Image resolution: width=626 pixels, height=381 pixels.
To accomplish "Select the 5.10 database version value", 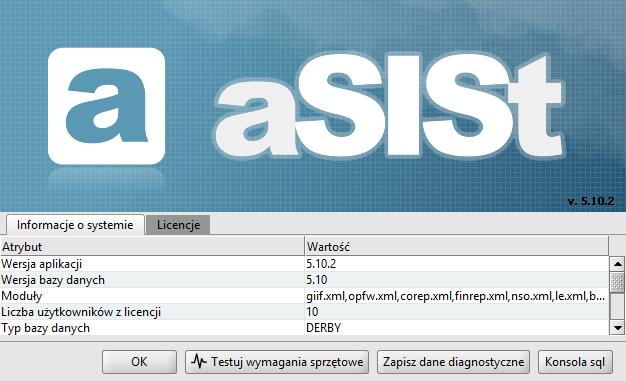I will 456,280.
